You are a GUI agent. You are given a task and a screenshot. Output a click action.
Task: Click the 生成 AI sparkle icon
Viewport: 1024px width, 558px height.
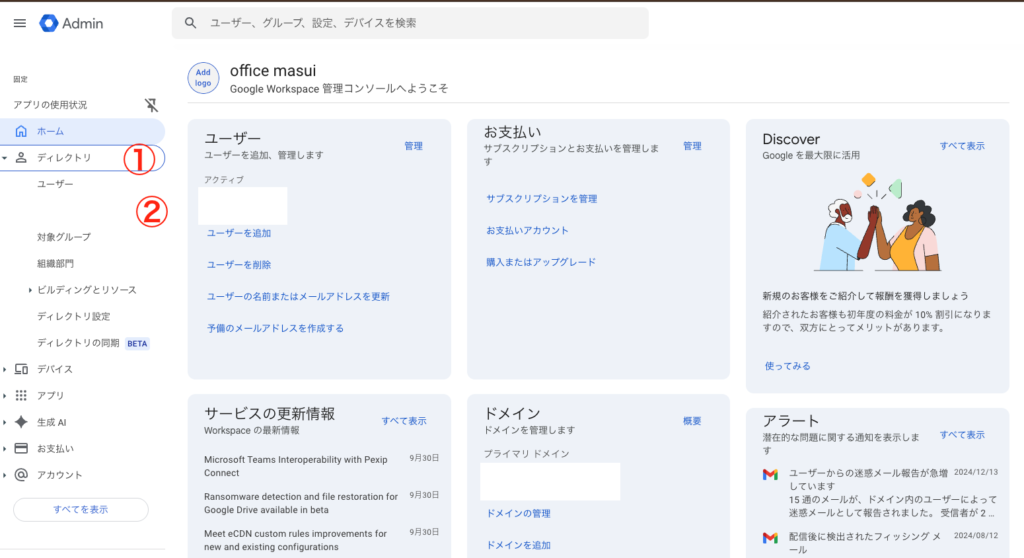[x=21, y=422]
